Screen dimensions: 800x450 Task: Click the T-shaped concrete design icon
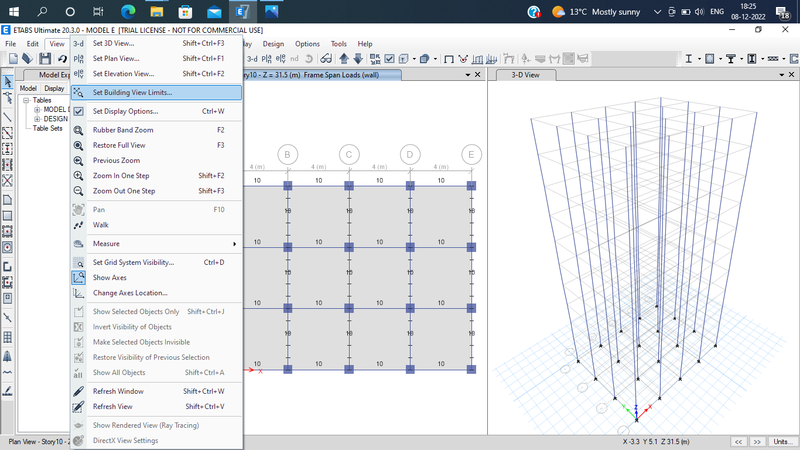point(731,59)
